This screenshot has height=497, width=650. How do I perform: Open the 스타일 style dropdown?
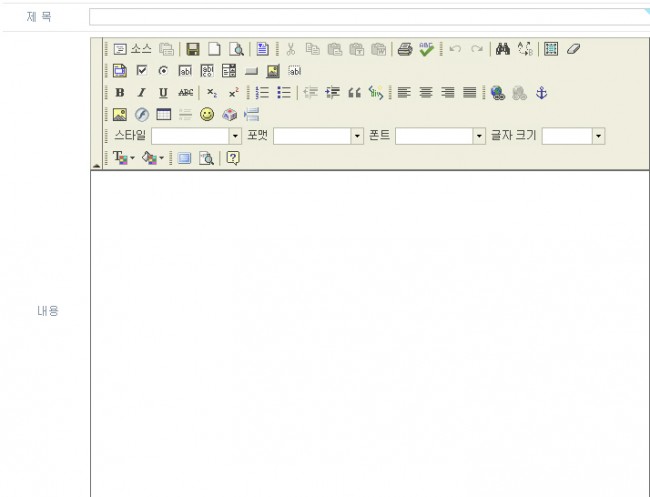196,136
